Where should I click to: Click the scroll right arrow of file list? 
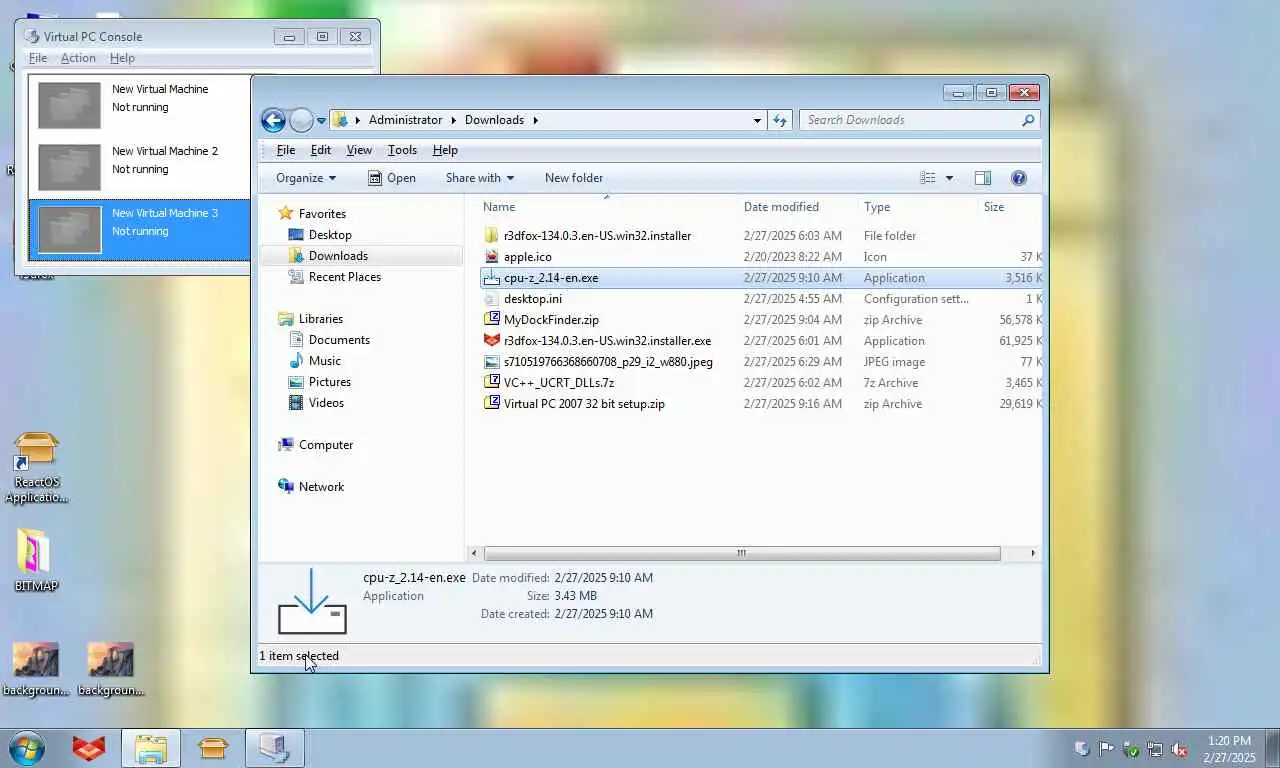1033,553
